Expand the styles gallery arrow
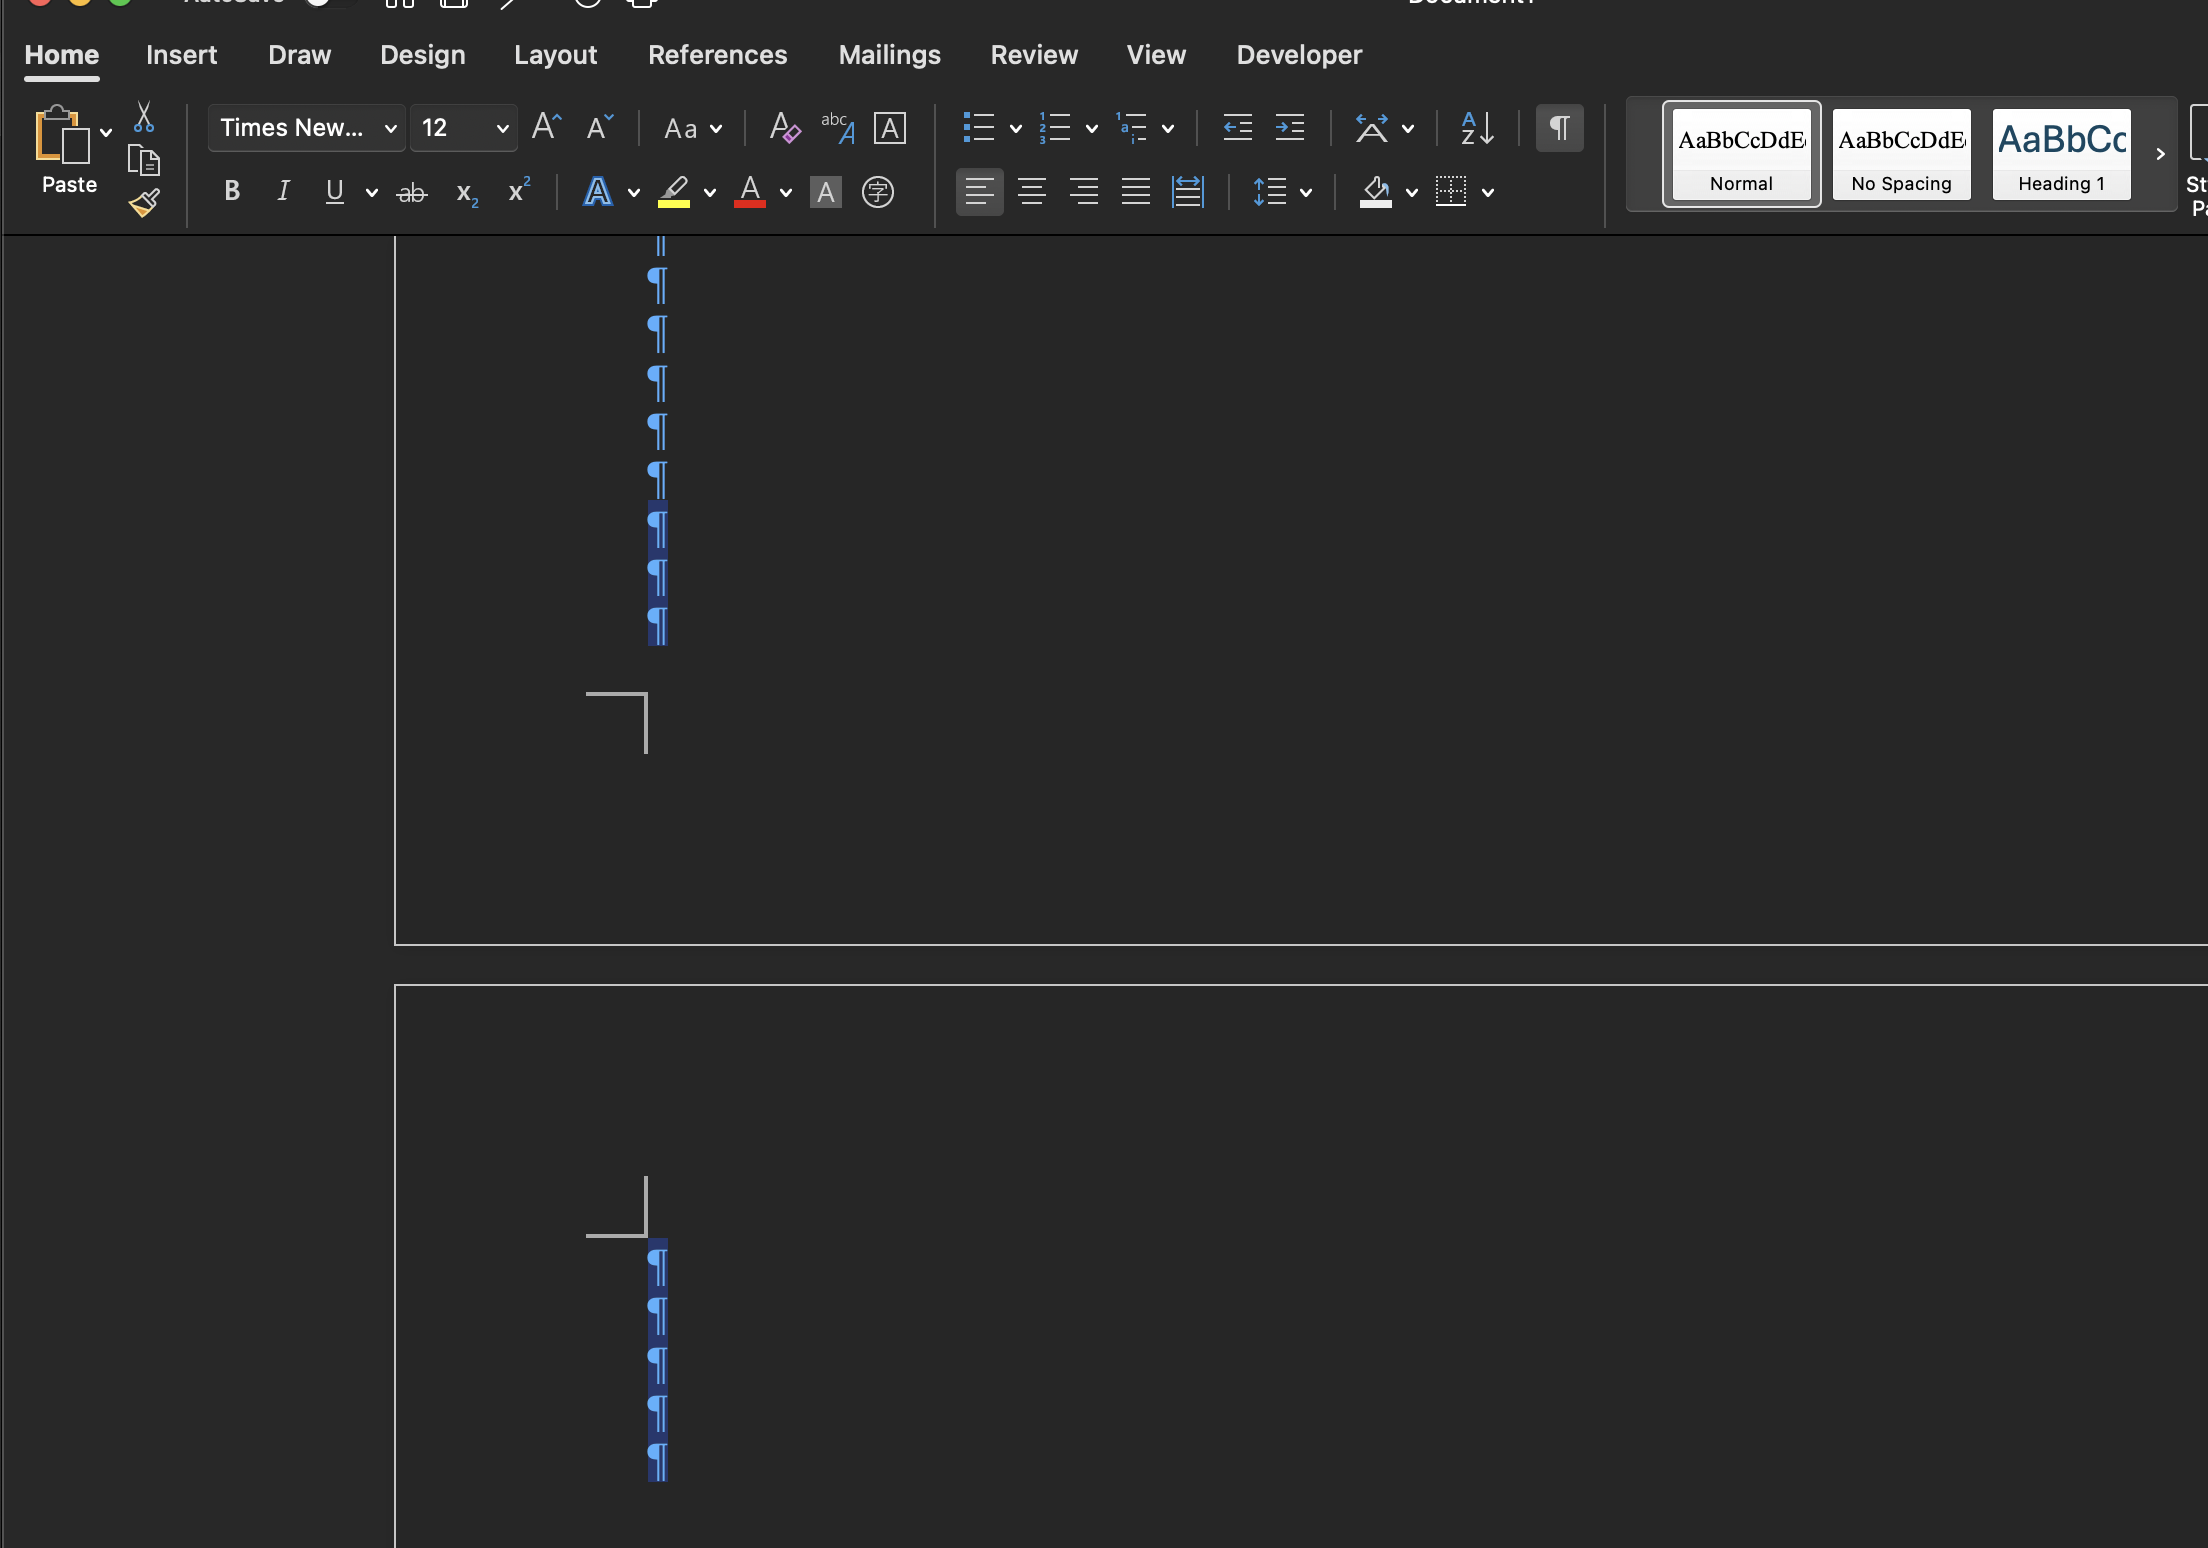The height and width of the screenshot is (1548, 2208). (x=2160, y=154)
